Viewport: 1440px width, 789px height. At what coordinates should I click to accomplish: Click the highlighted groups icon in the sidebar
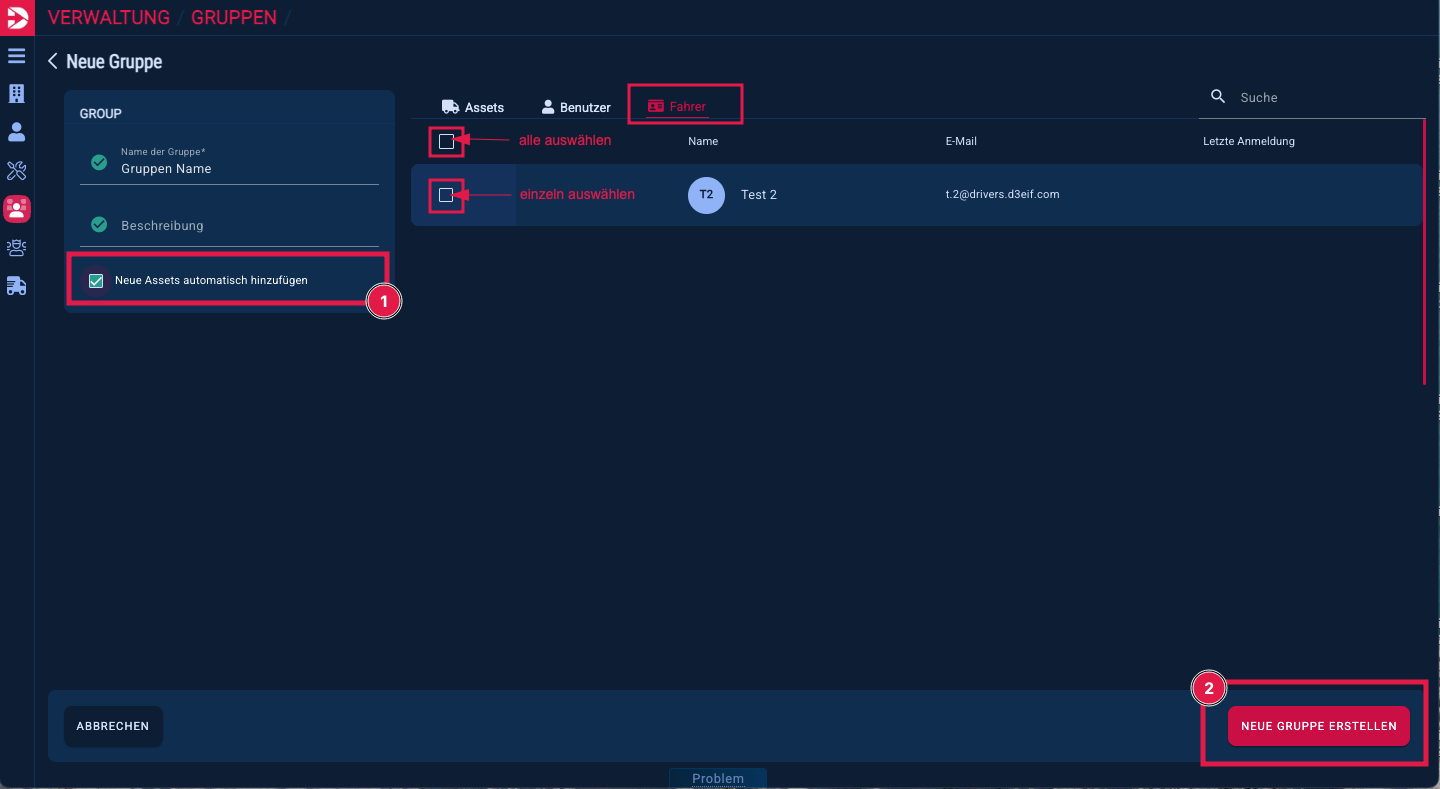(17, 209)
